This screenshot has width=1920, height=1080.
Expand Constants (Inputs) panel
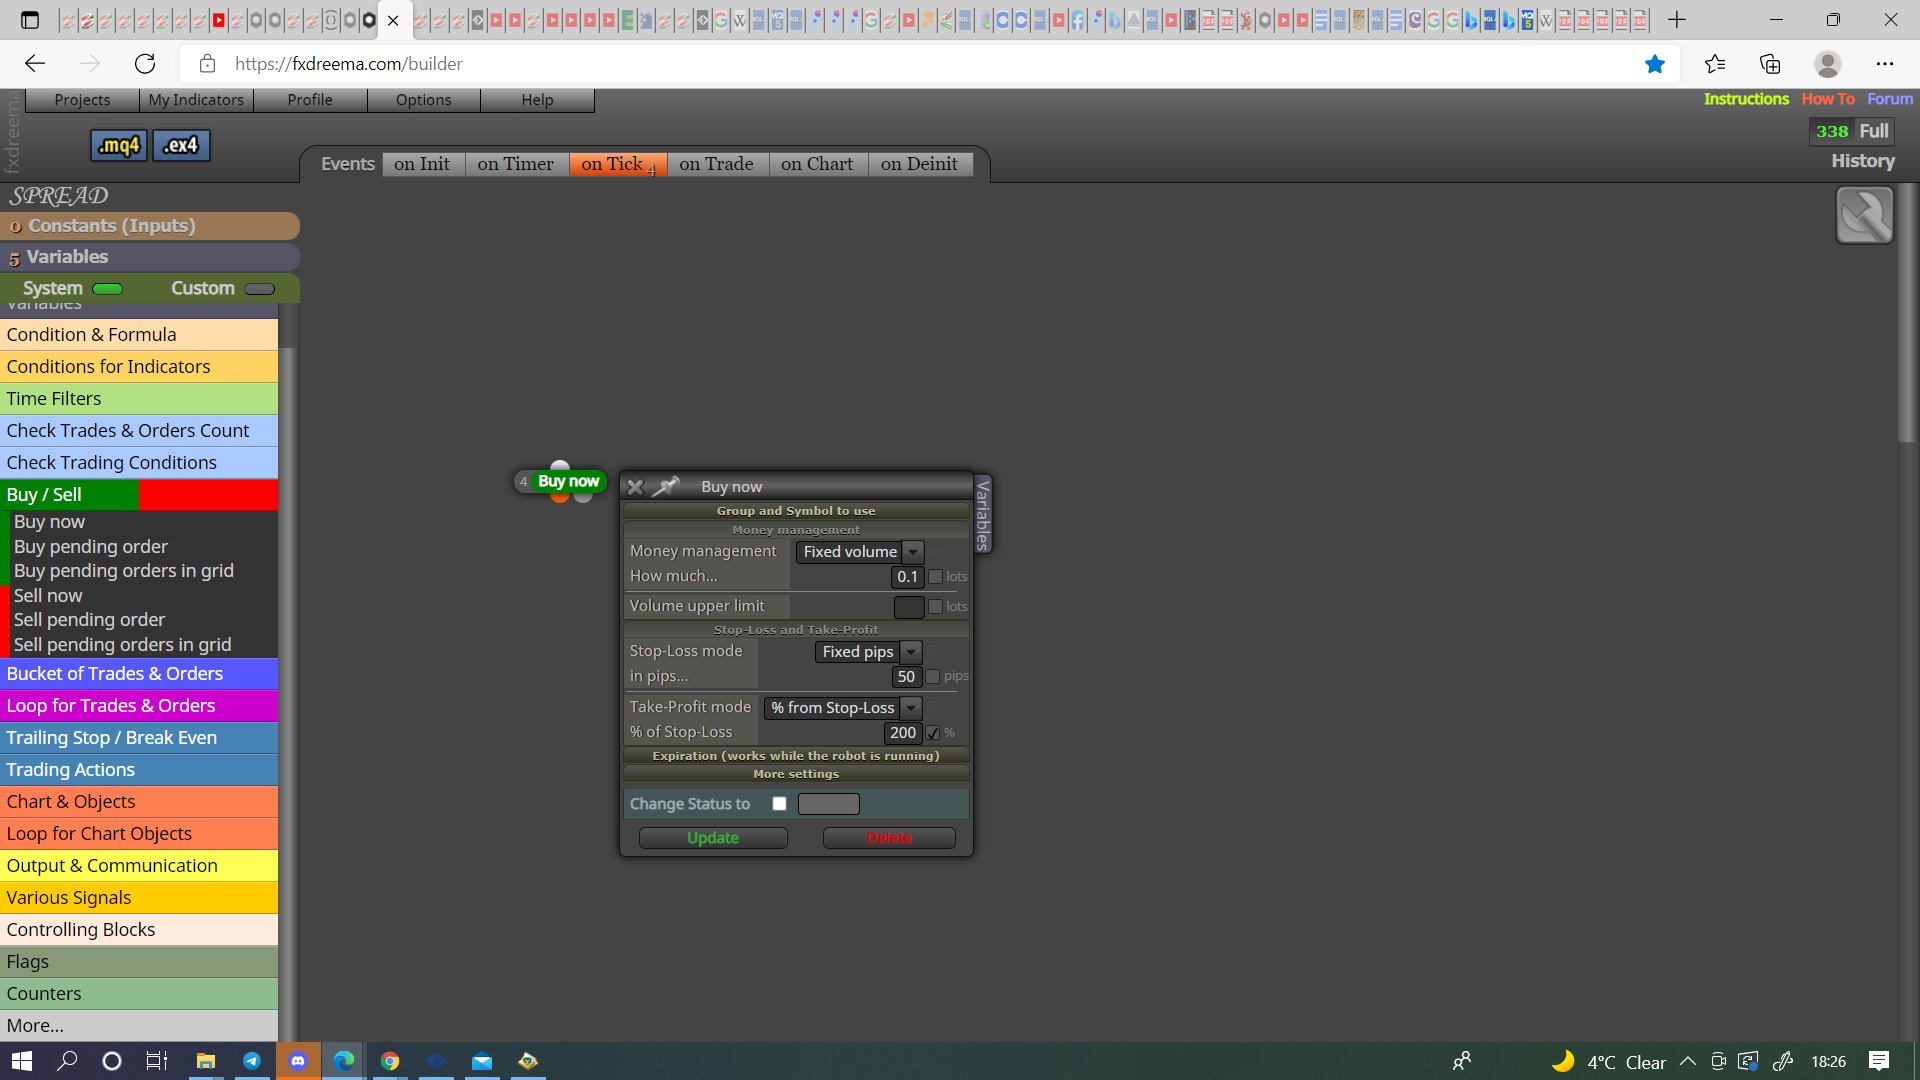point(150,226)
